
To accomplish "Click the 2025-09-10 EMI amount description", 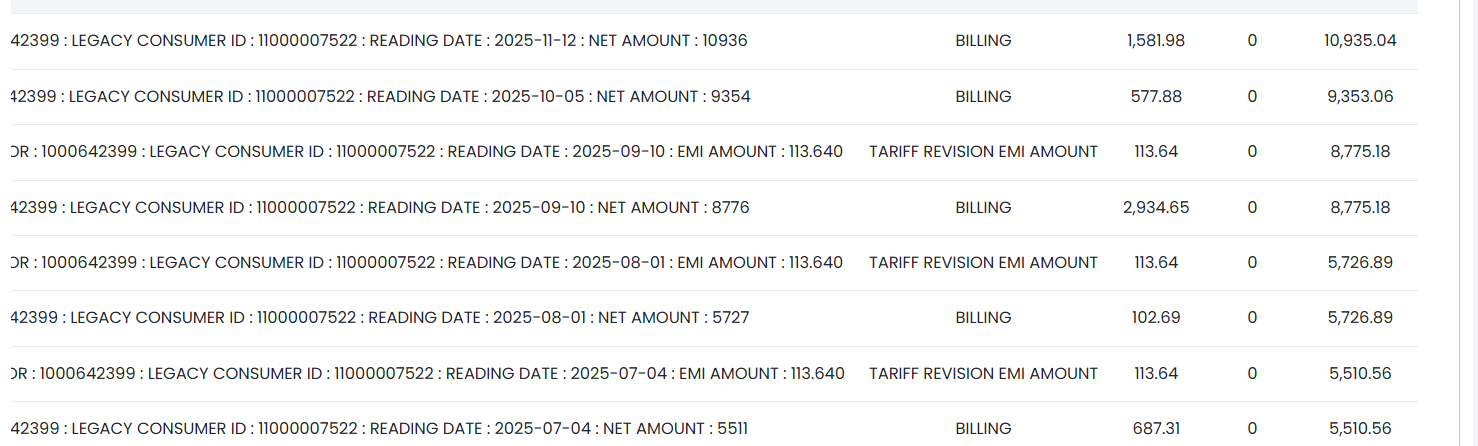I will click(427, 152).
